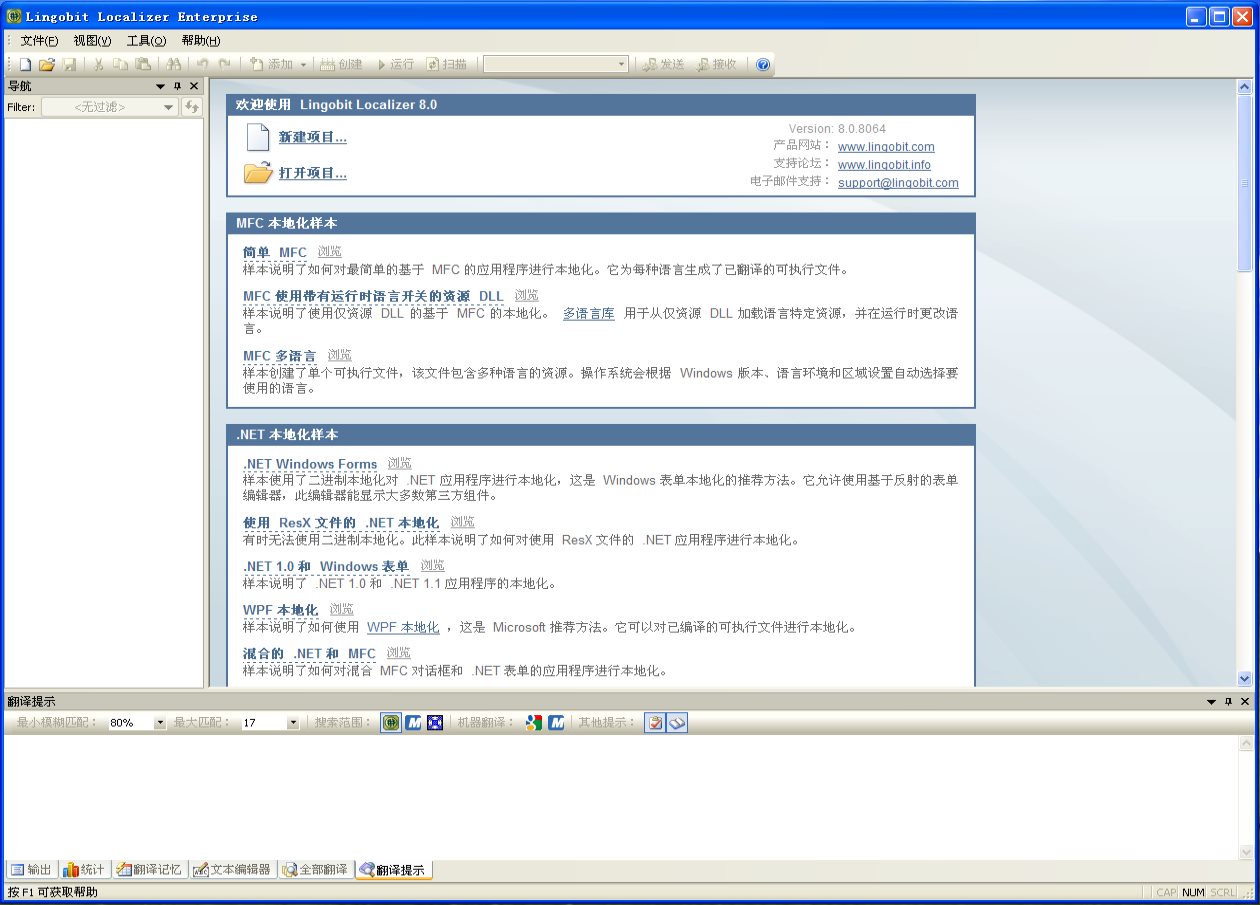The height and width of the screenshot is (905, 1260).
Task: Close the 翻译提示 panel
Action: [x=1245, y=701]
